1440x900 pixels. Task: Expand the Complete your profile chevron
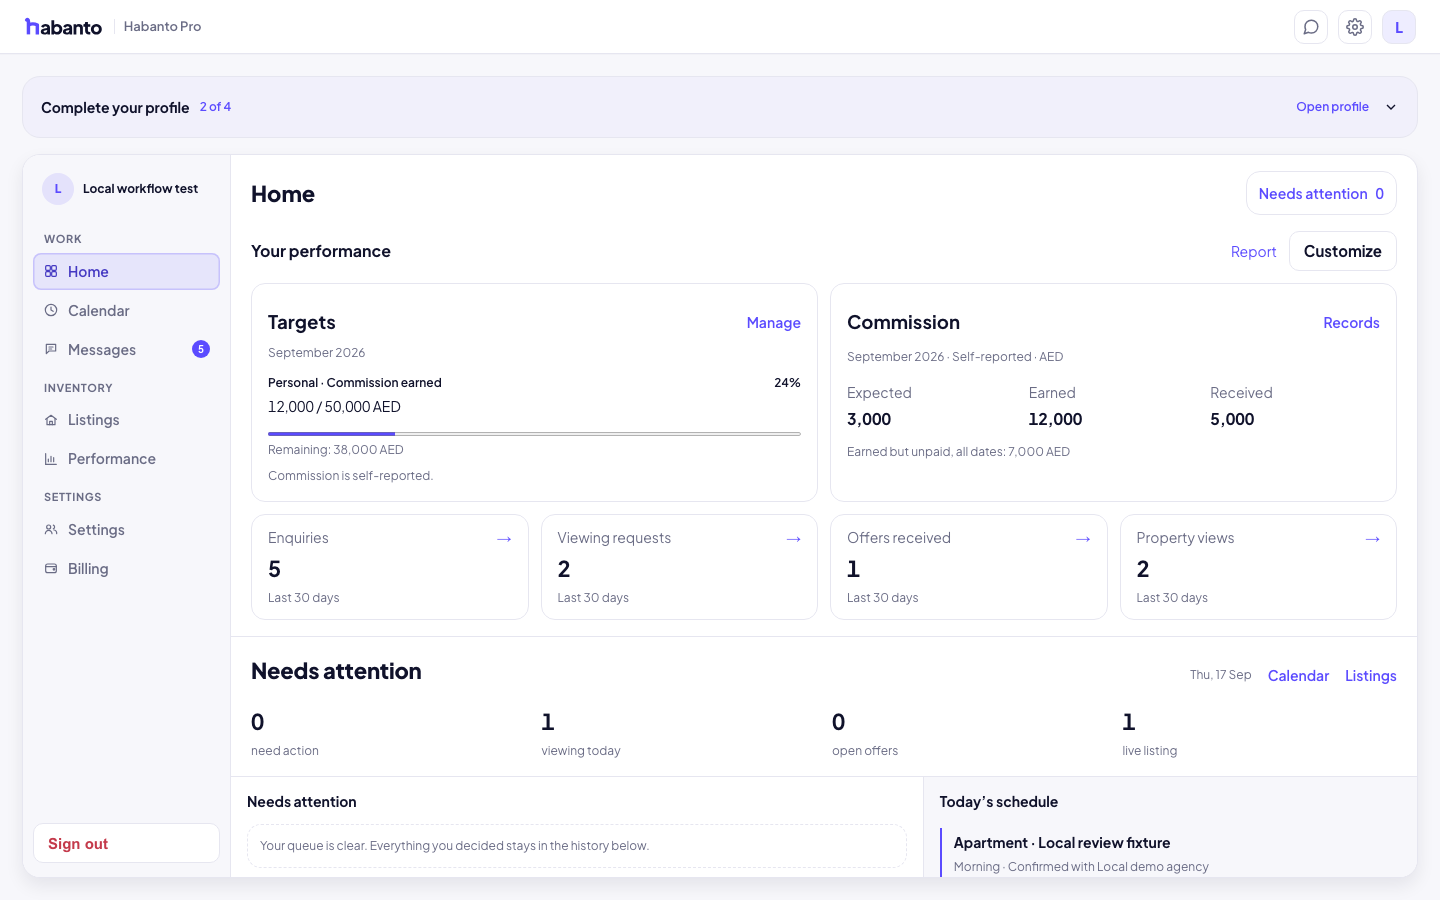click(1391, 107)
